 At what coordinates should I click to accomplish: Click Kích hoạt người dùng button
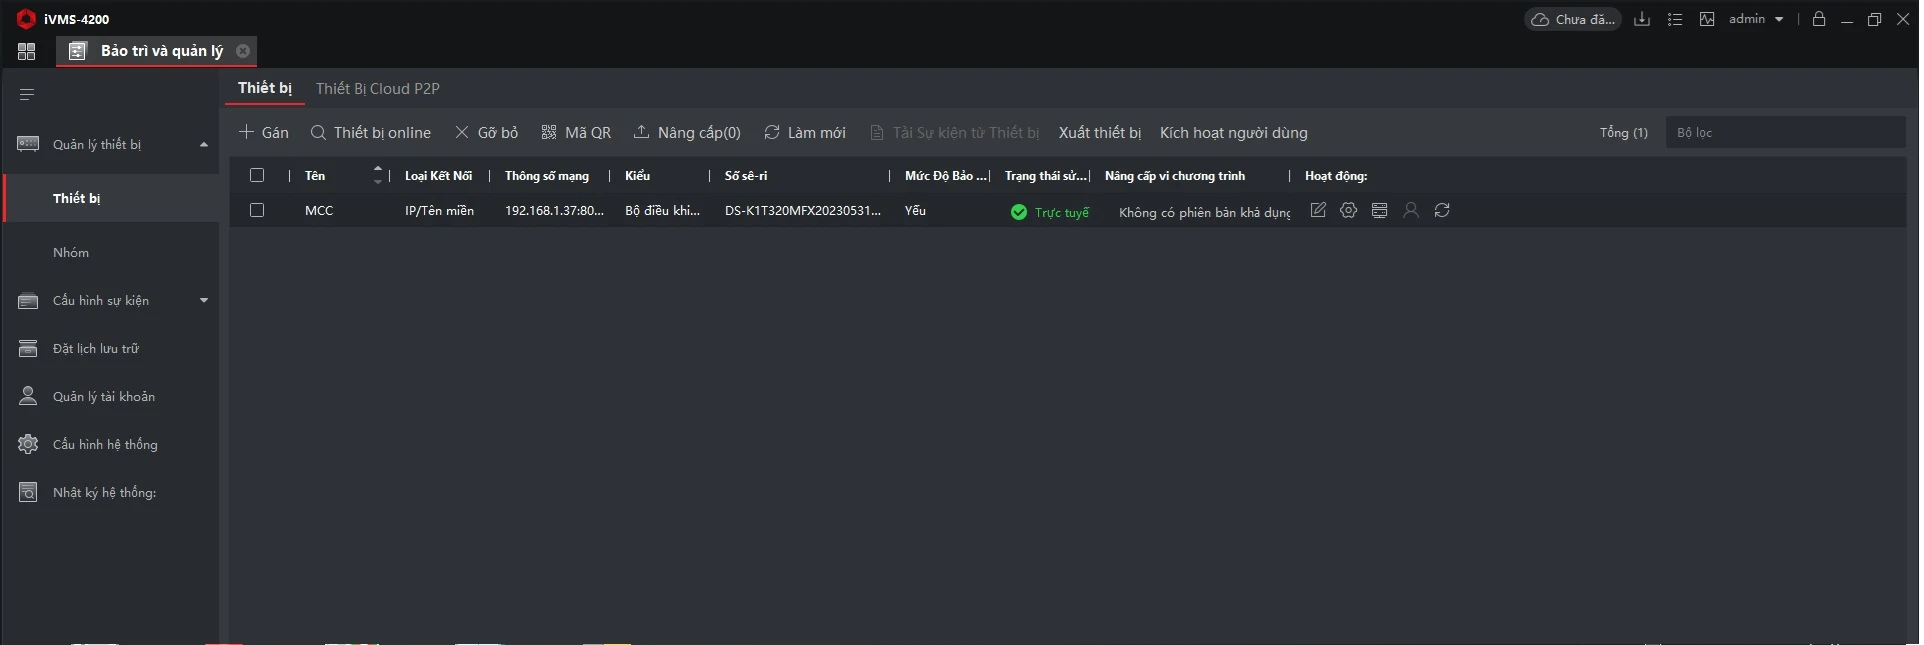(x=1233, y=133)
